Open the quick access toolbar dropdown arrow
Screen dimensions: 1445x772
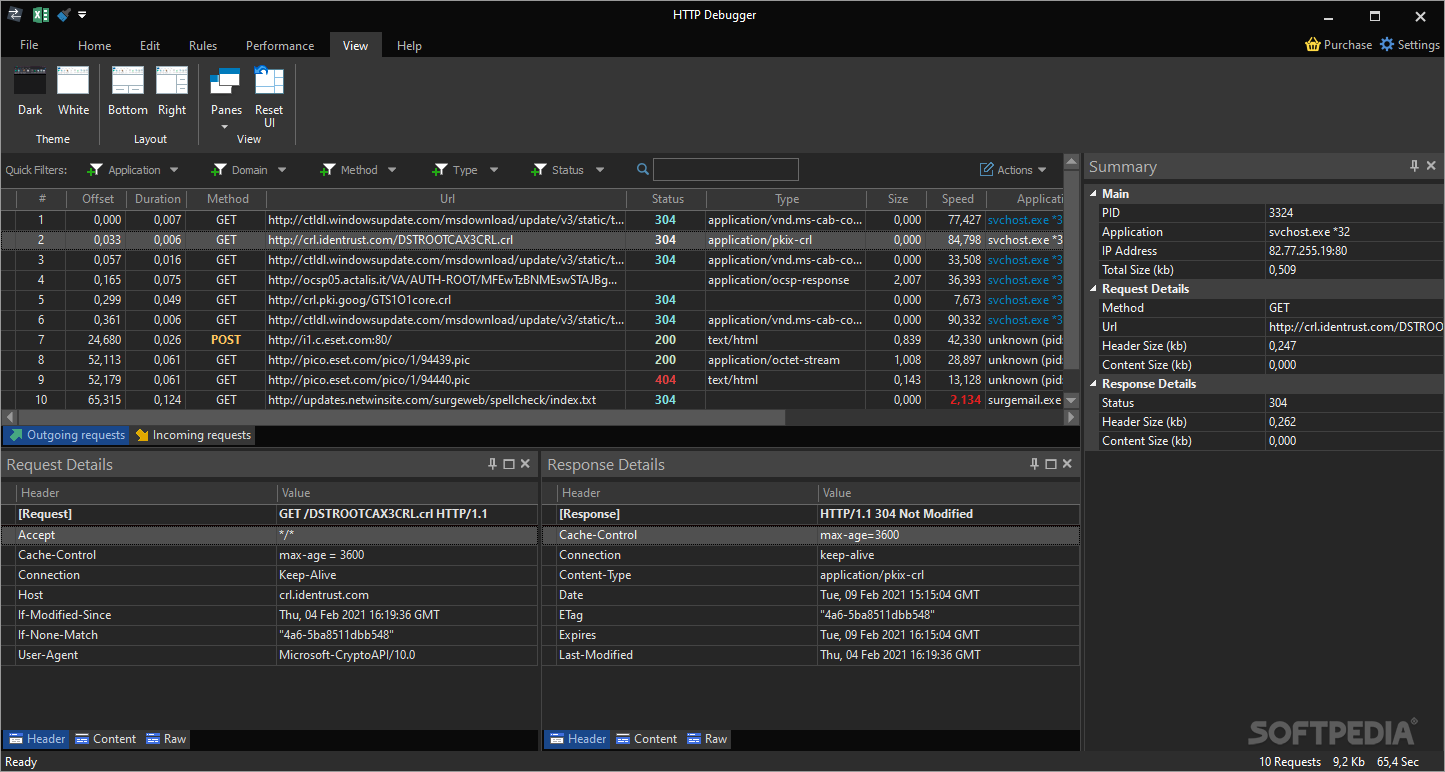point(82,15)
